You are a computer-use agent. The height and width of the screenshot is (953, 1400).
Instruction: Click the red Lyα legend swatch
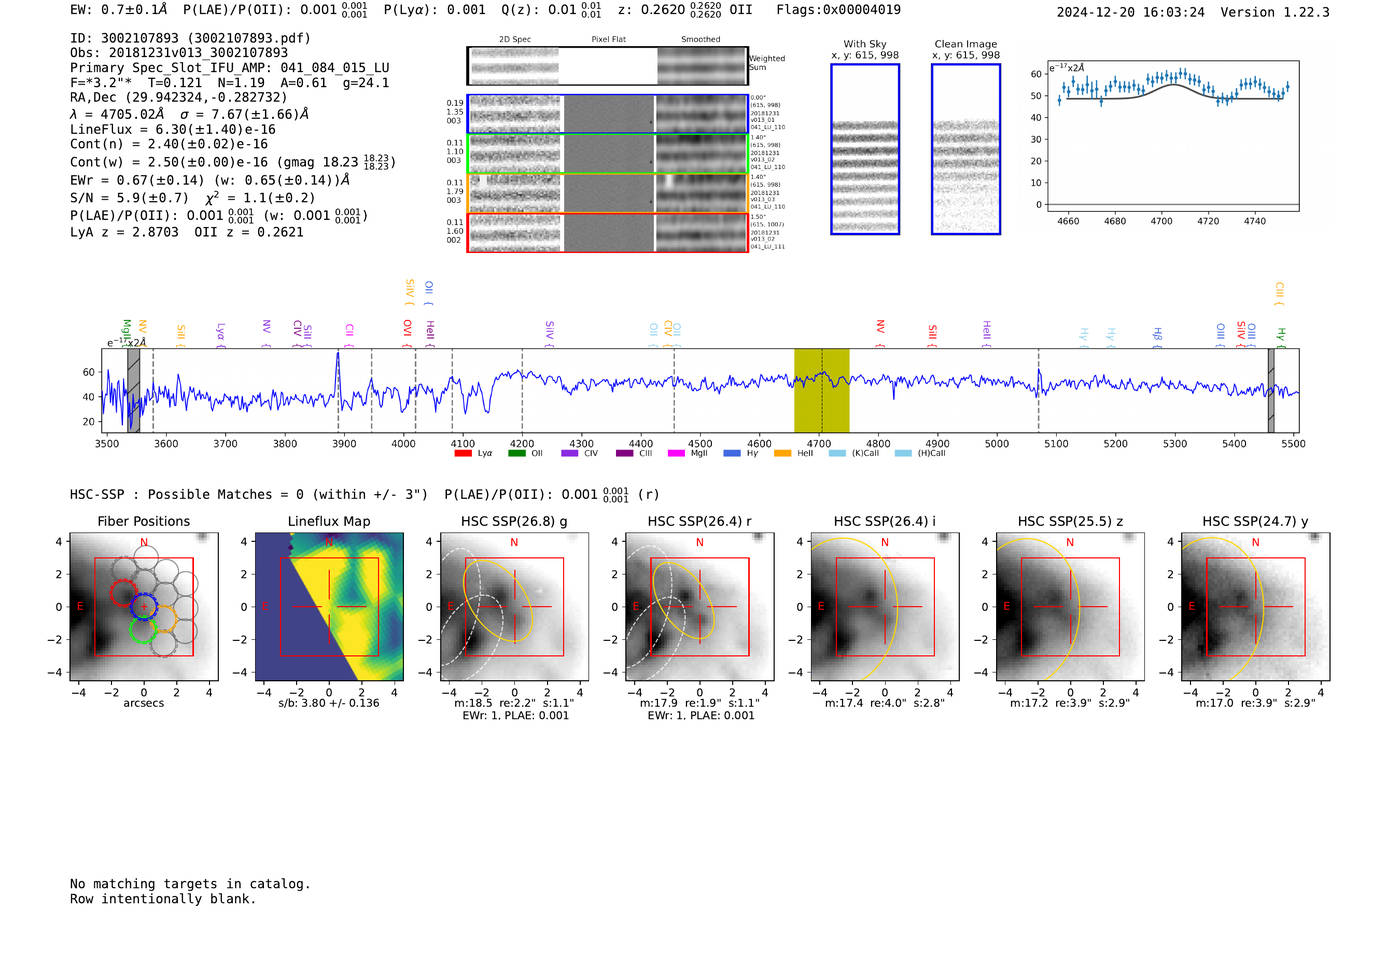click(x=463, y=453)
